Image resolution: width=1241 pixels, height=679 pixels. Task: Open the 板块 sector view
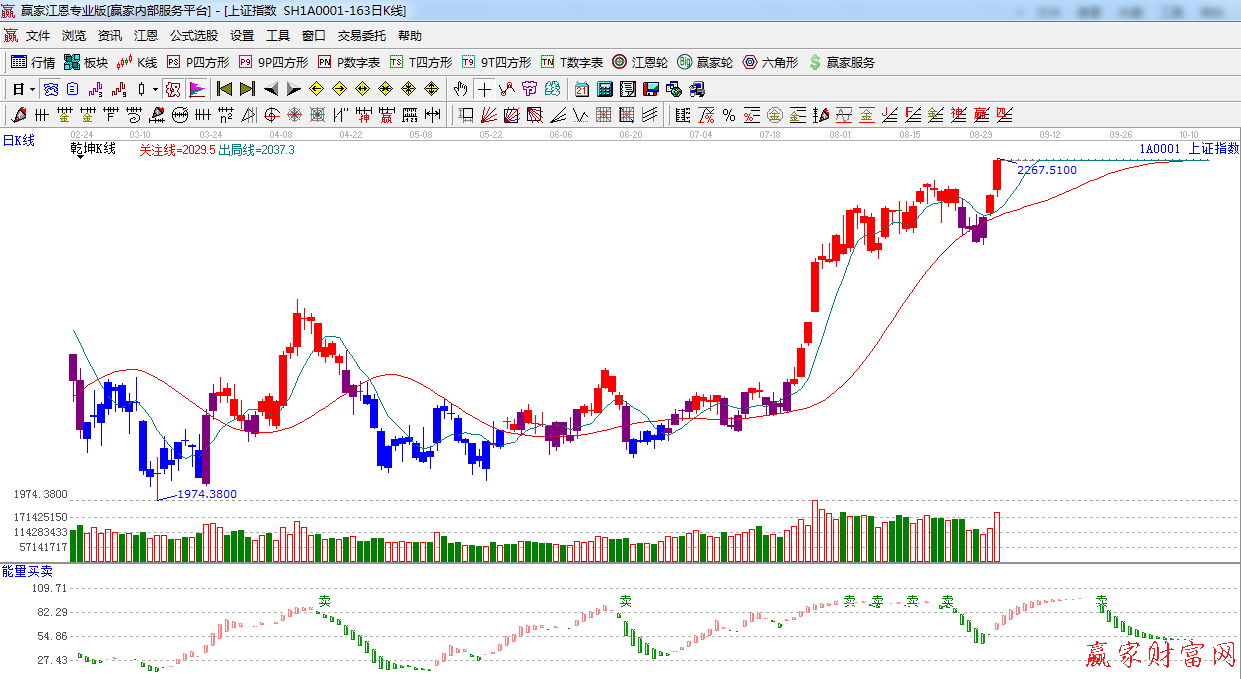click(85, 62)
